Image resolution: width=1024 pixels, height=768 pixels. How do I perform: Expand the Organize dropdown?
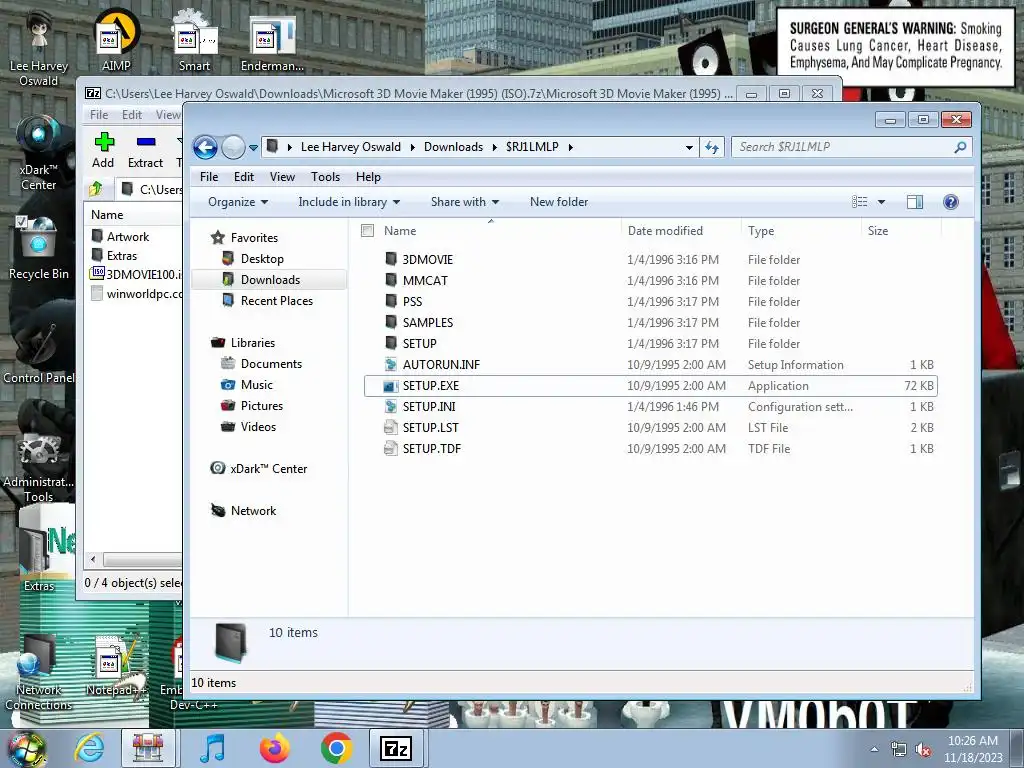click(238, 202)
